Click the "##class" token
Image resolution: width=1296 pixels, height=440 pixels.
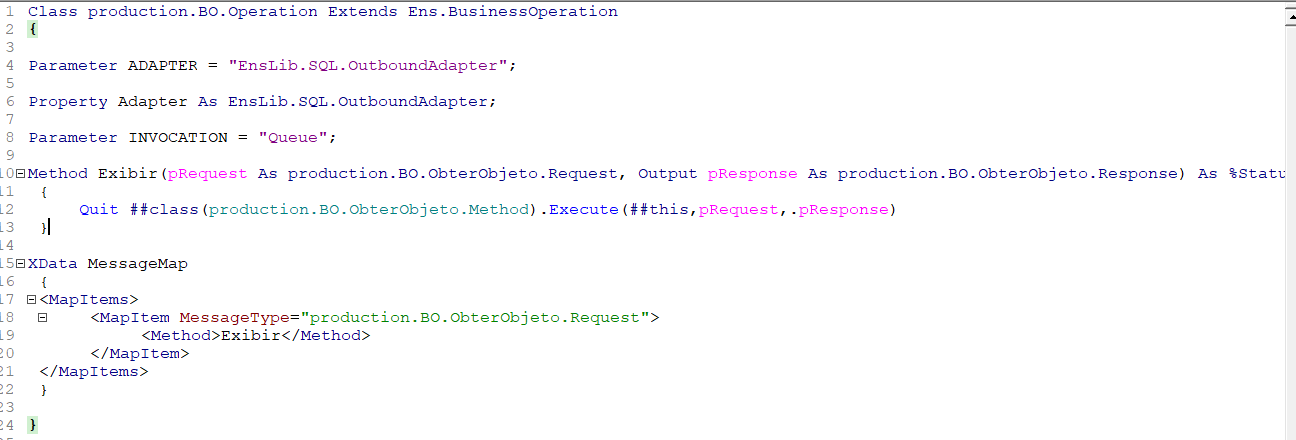(x=163, y=210)
